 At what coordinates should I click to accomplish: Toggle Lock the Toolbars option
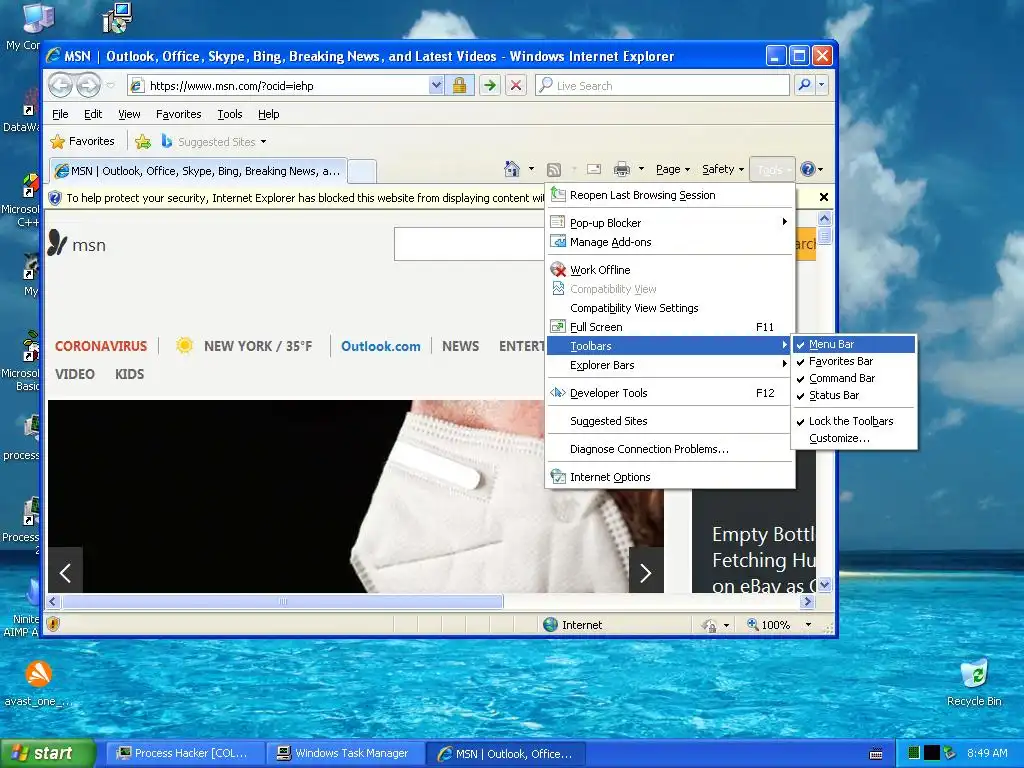[854, 421]
